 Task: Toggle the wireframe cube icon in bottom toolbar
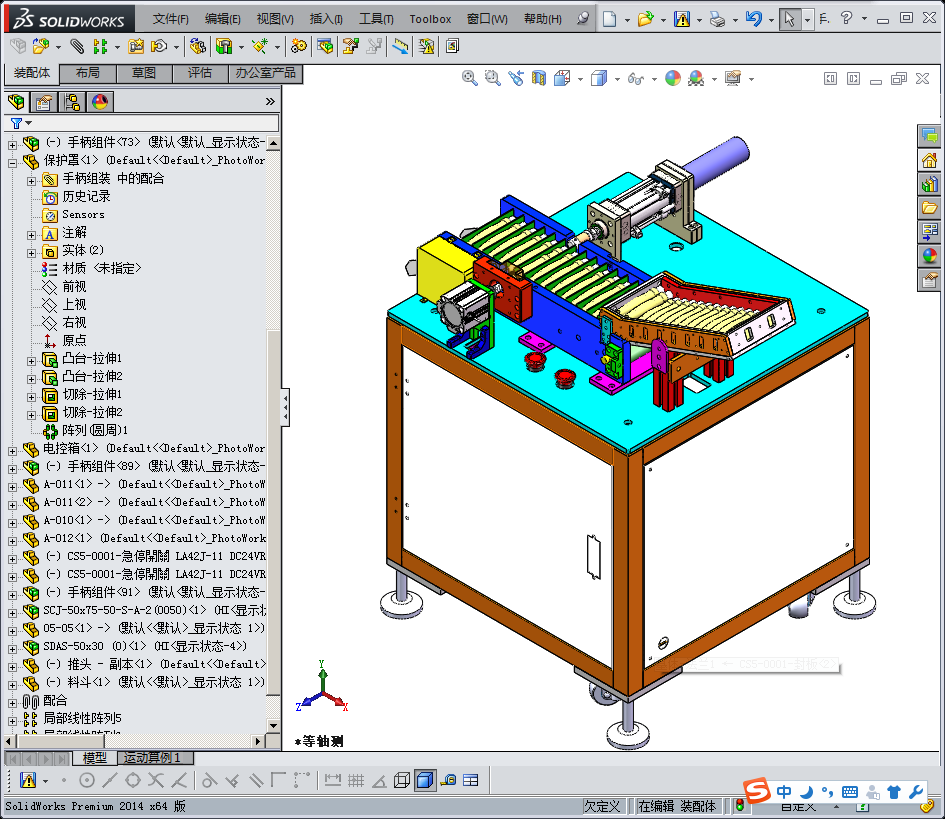point(402,780)
